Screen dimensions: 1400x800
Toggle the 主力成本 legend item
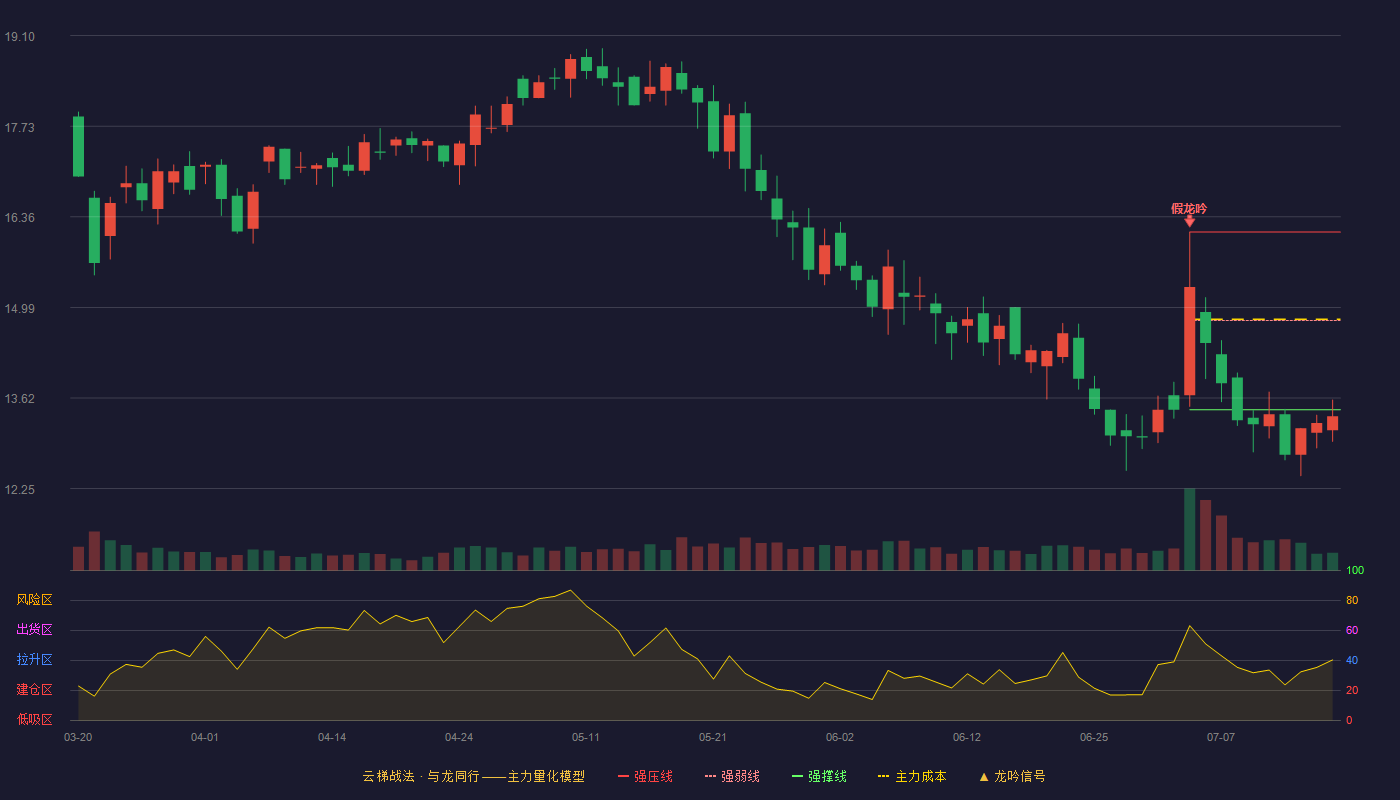click(912, 776)
